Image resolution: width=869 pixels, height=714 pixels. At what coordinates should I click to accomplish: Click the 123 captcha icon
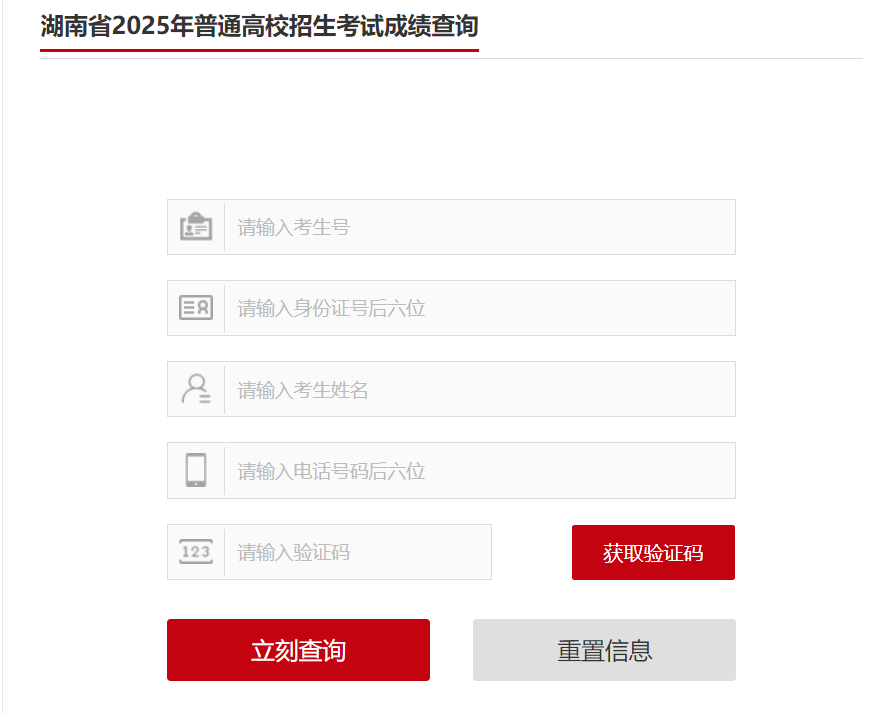click(x=196, y=552)
